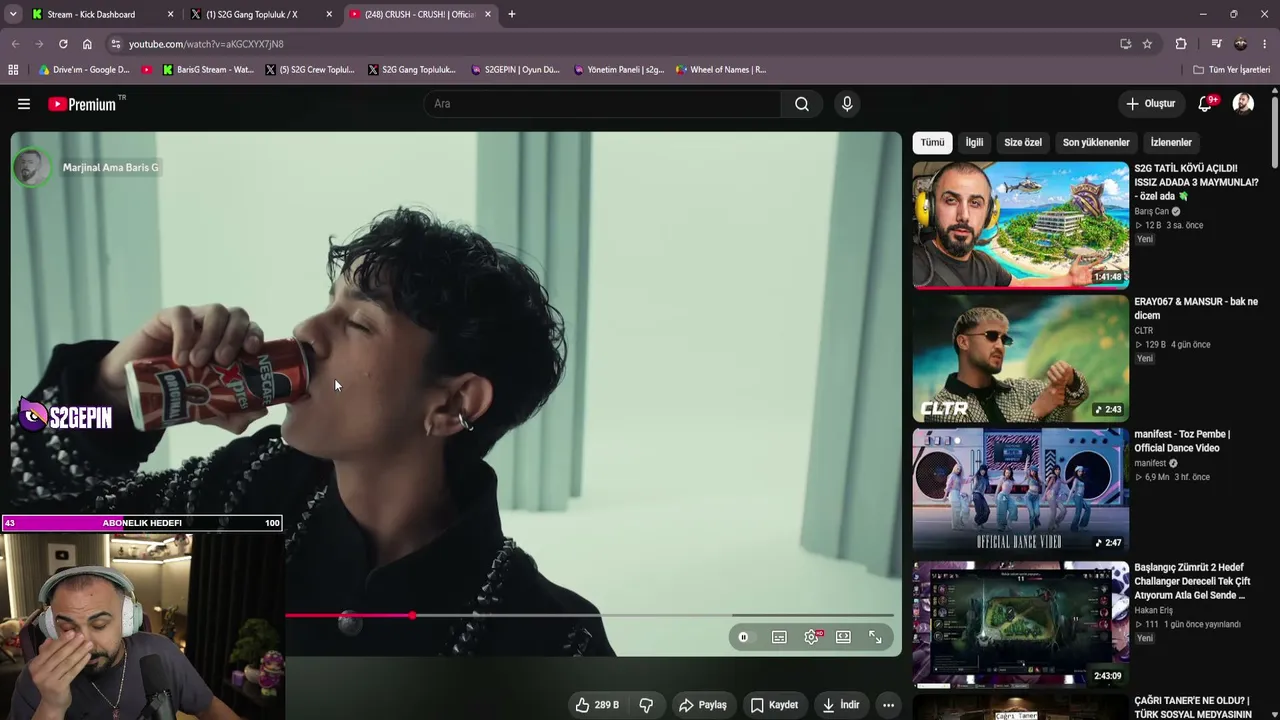The height and width of the screenshot is (720, 1280).
Task: Click the İndir download button
Action: click(x=841, y=705)
